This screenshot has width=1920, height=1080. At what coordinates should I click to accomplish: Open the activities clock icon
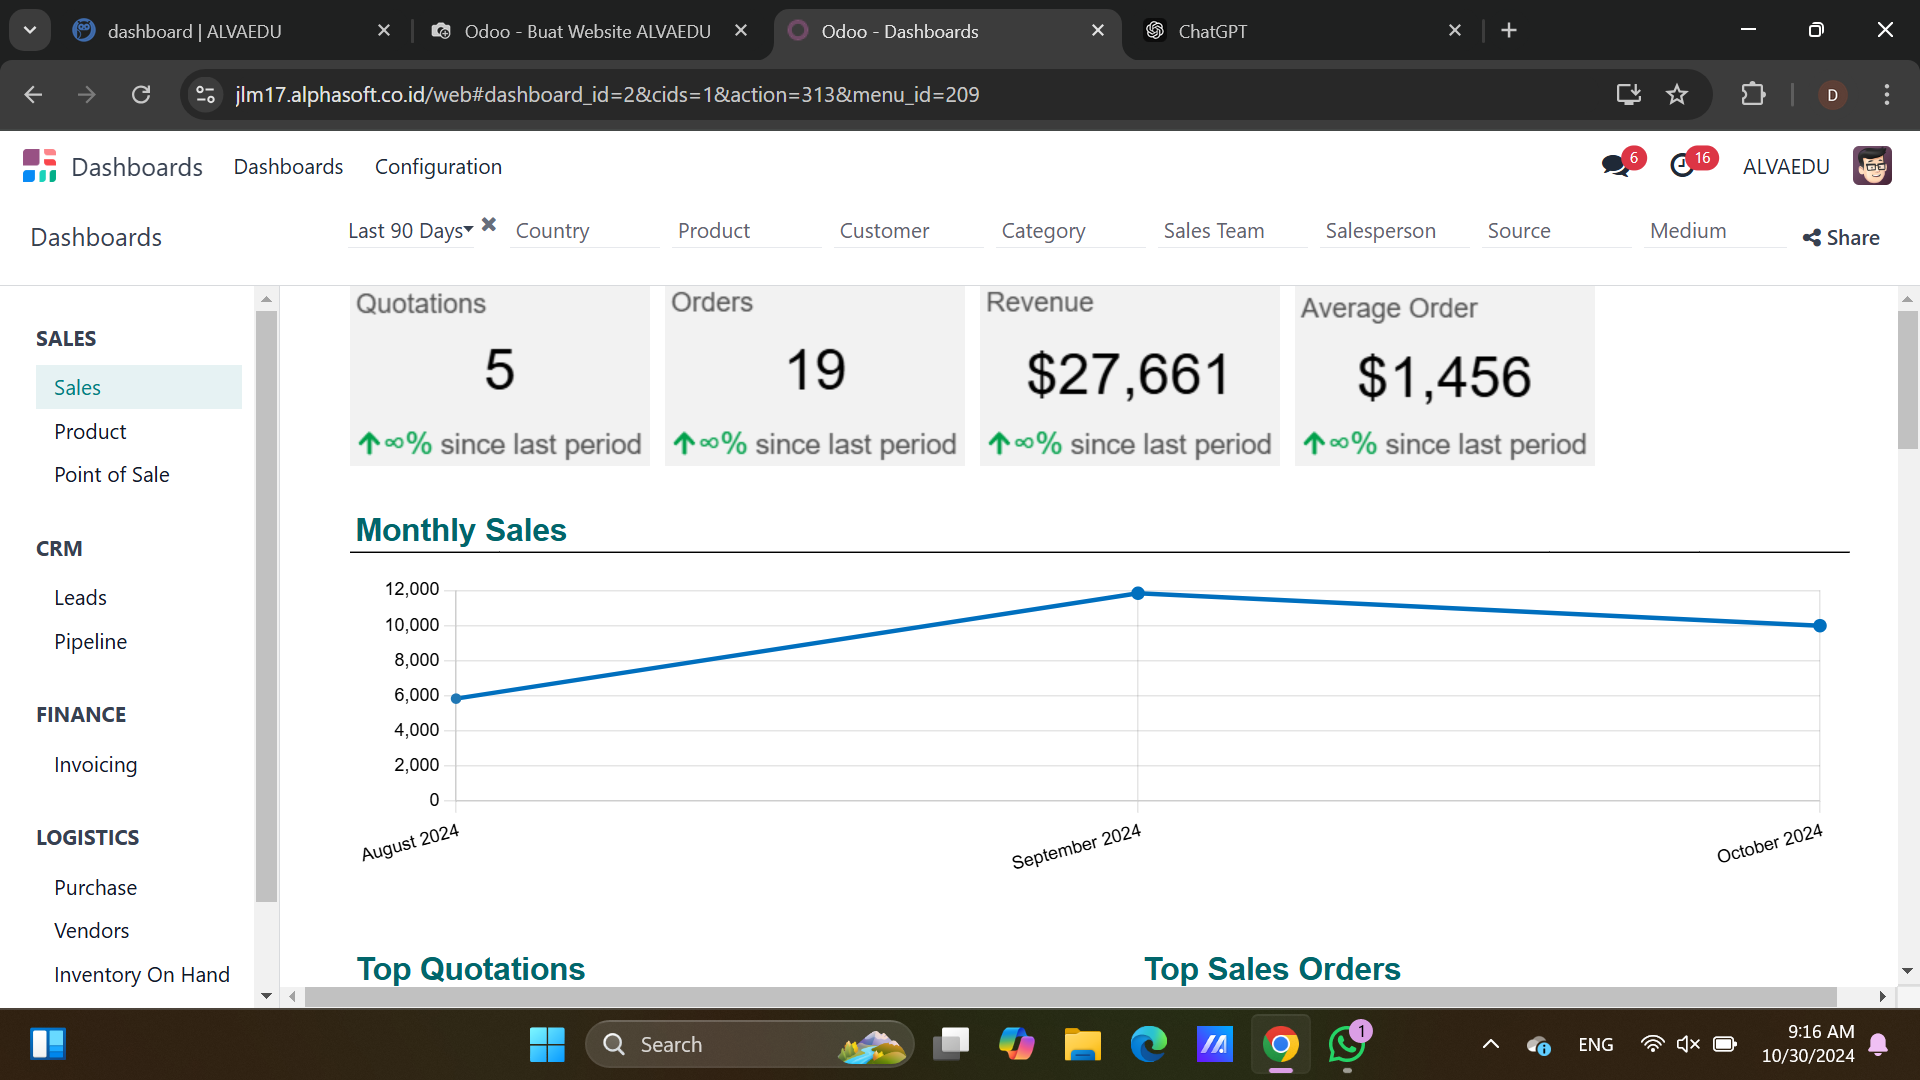pos(1682,166)
